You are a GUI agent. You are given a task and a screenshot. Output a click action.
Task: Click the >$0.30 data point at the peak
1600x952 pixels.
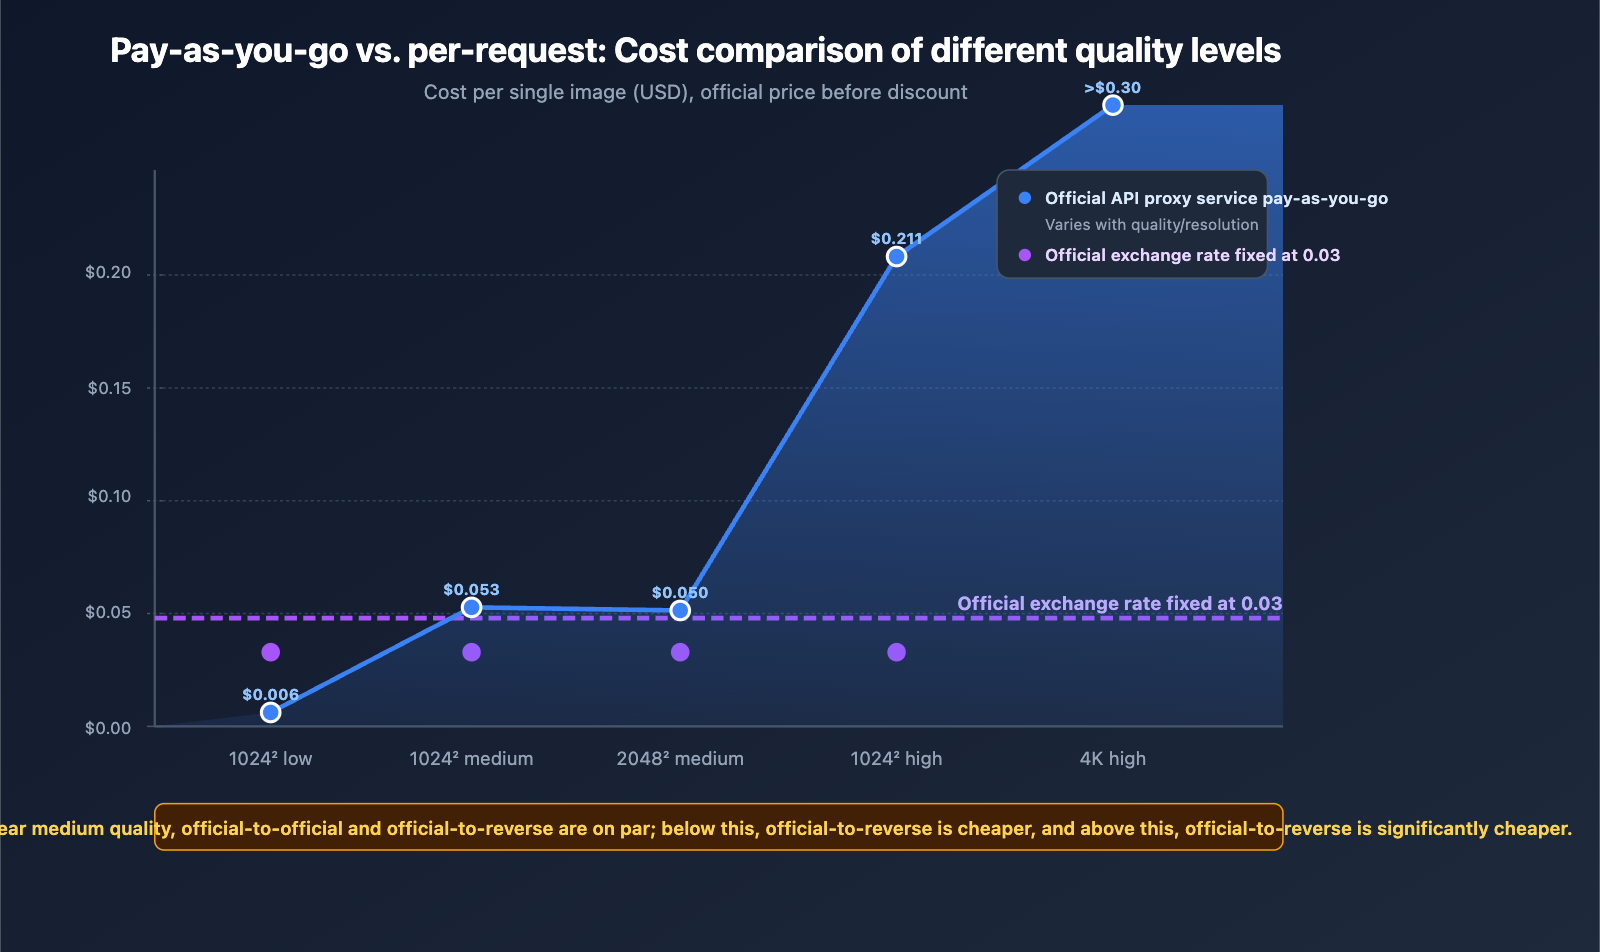(1112, 106)
